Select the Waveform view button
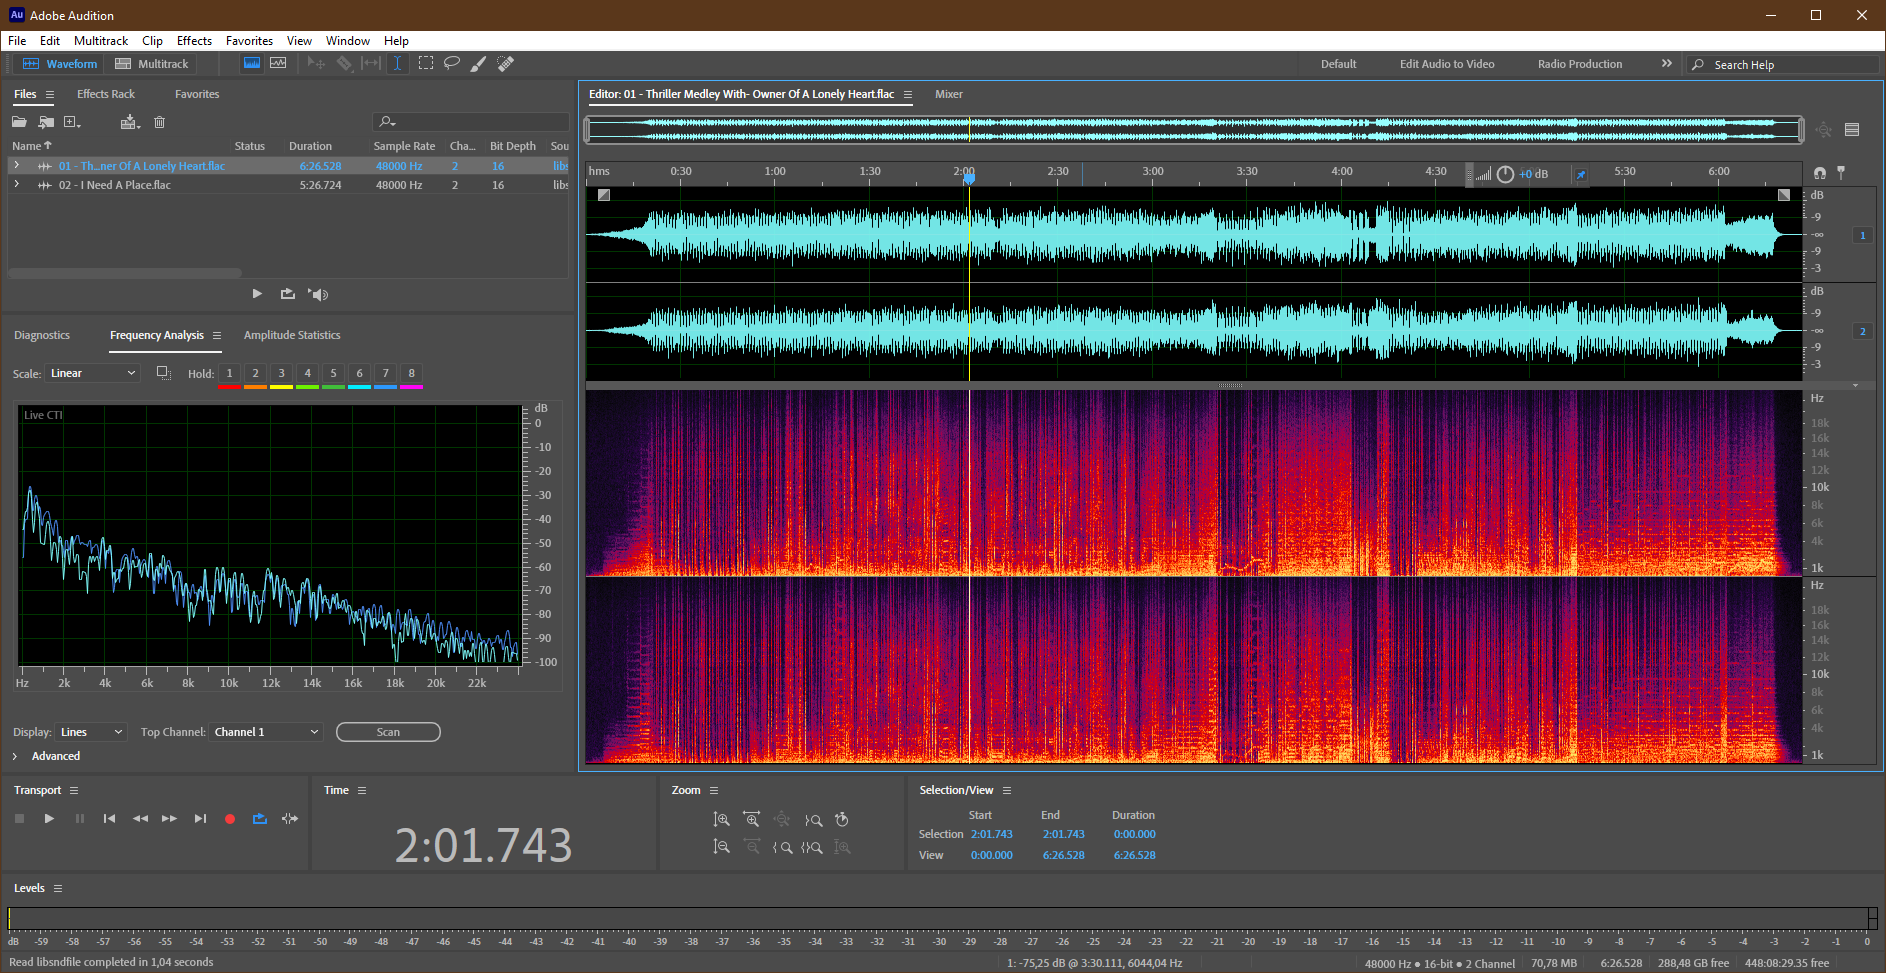 click(61, 63)
